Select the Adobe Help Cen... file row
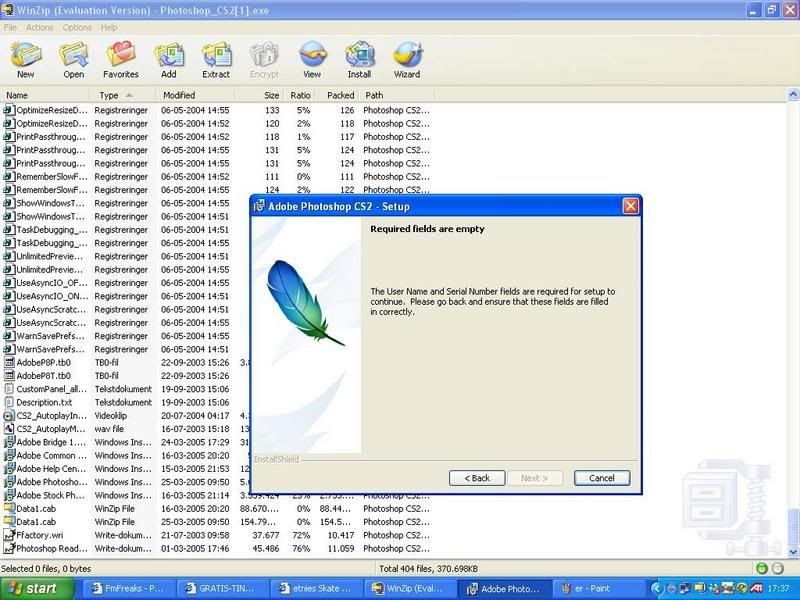 point(217,468)
